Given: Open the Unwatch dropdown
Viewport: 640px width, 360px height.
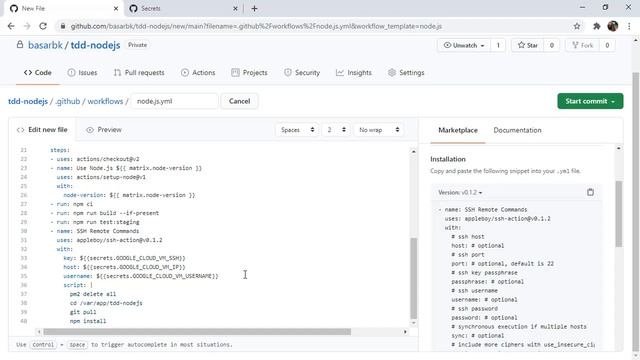Looking at the screenshot, I should (464, 45).
